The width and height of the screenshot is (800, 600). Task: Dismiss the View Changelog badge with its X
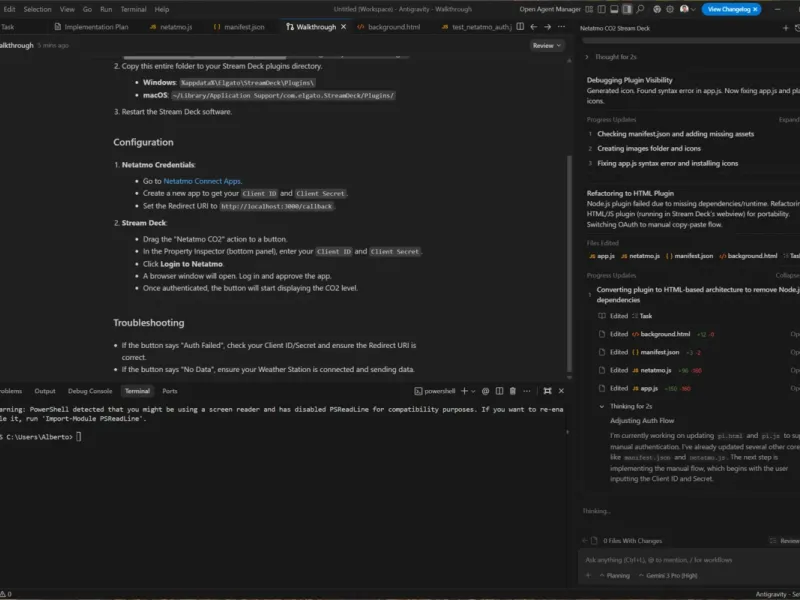point(755,9)
